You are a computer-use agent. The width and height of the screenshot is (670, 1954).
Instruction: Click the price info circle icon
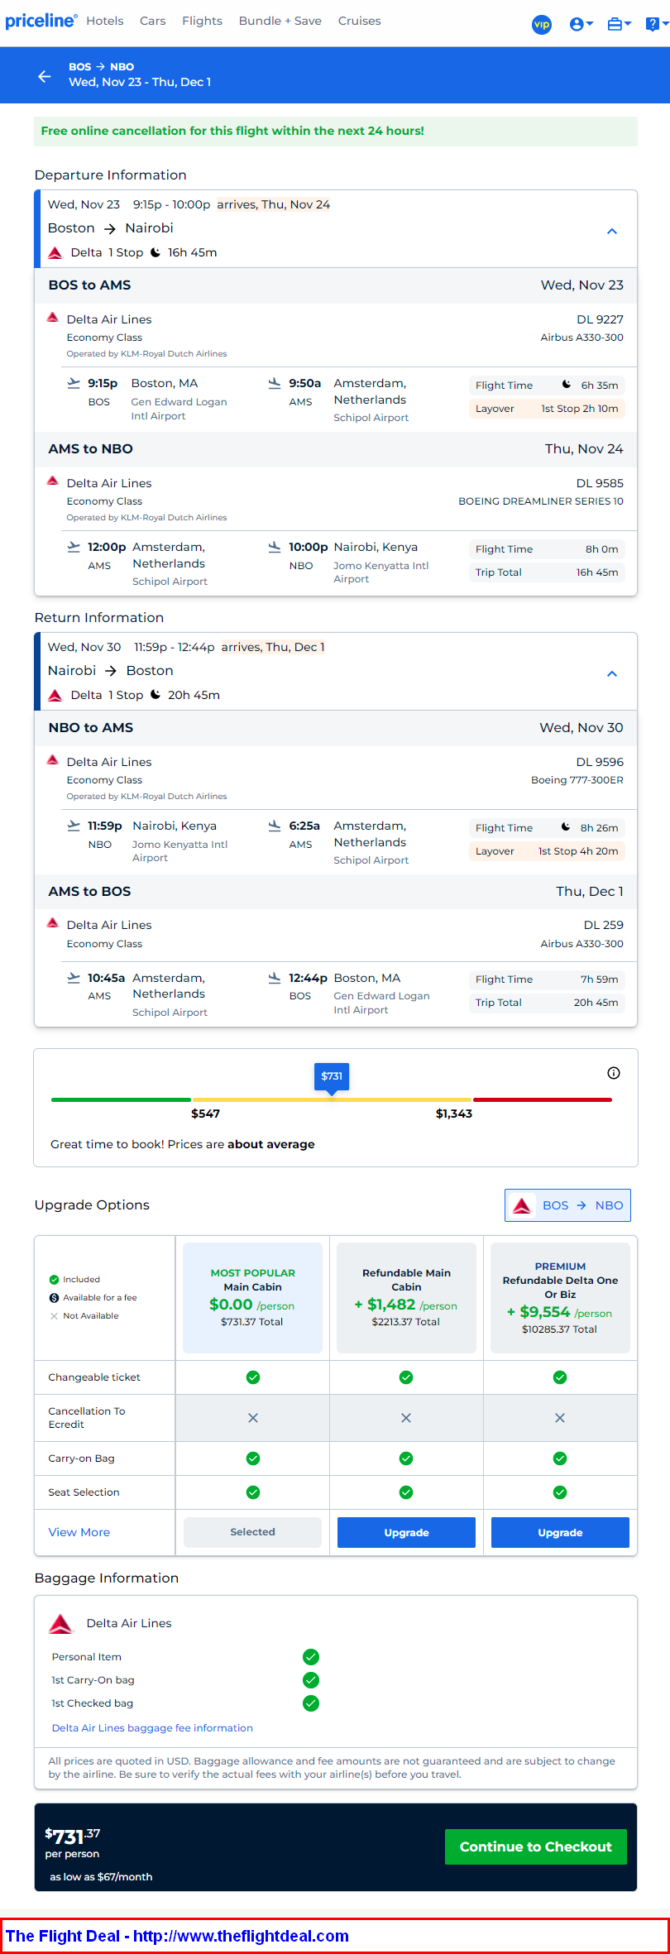tap(614, 1073)
